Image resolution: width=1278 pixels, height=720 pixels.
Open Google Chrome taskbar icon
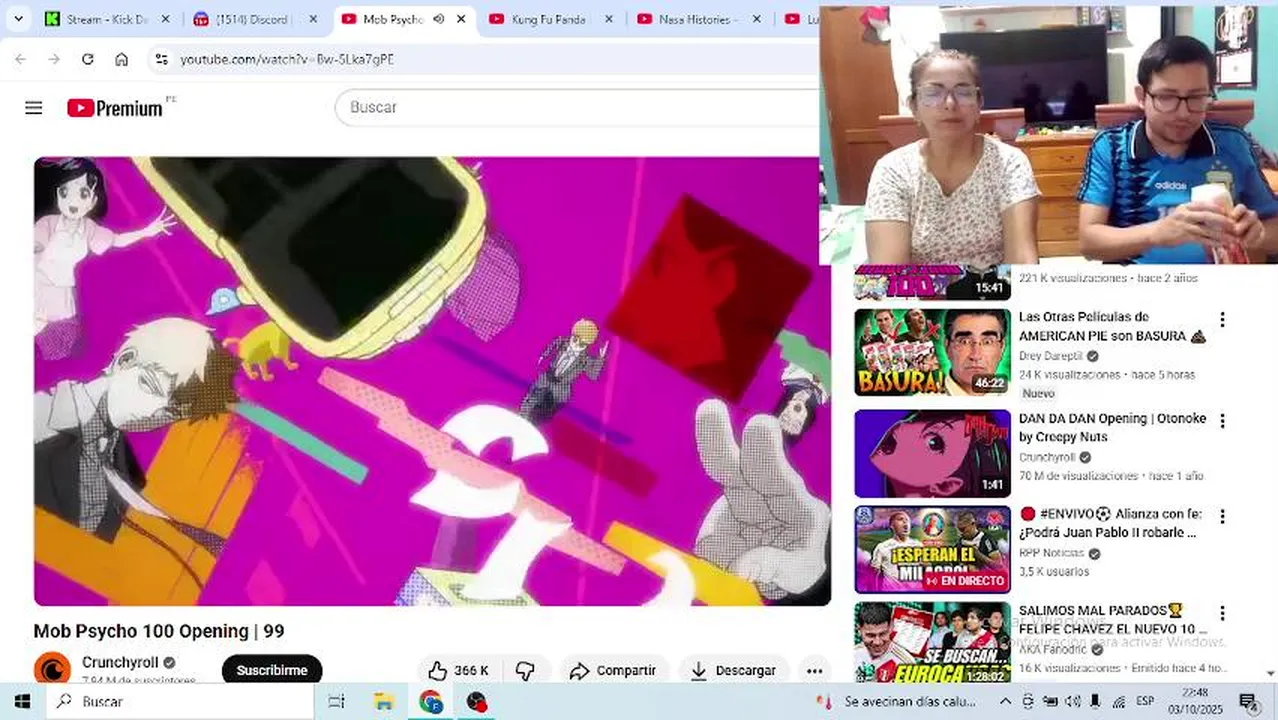pos(431,702)
